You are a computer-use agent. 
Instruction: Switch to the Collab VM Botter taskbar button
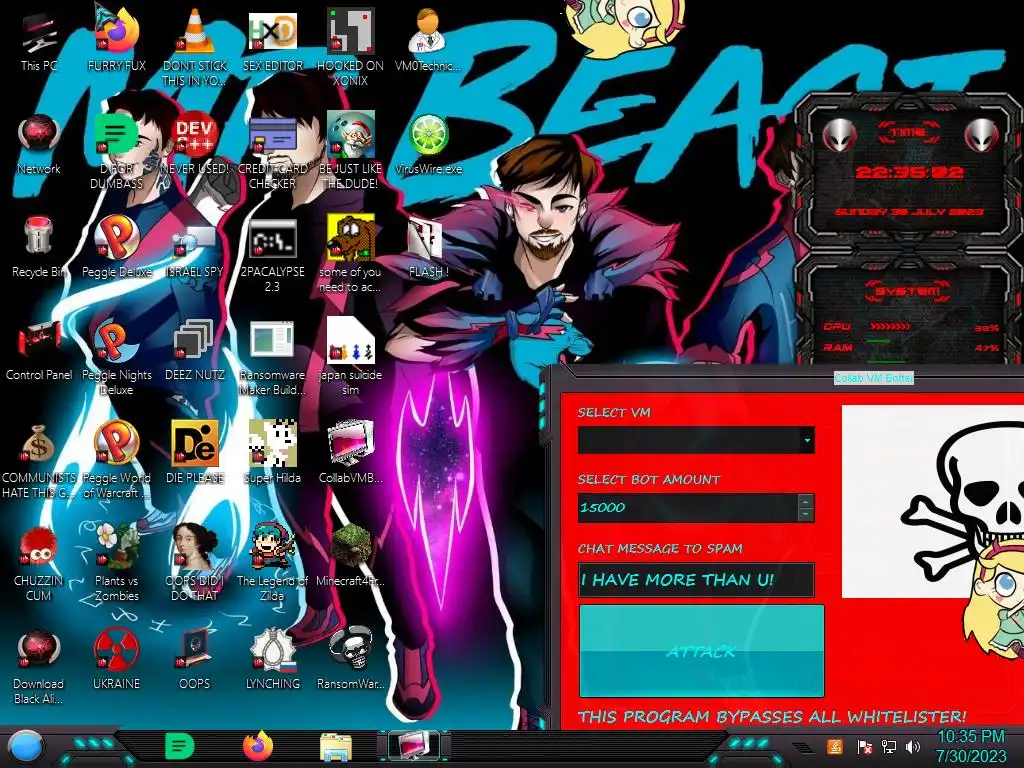[414, 746]
